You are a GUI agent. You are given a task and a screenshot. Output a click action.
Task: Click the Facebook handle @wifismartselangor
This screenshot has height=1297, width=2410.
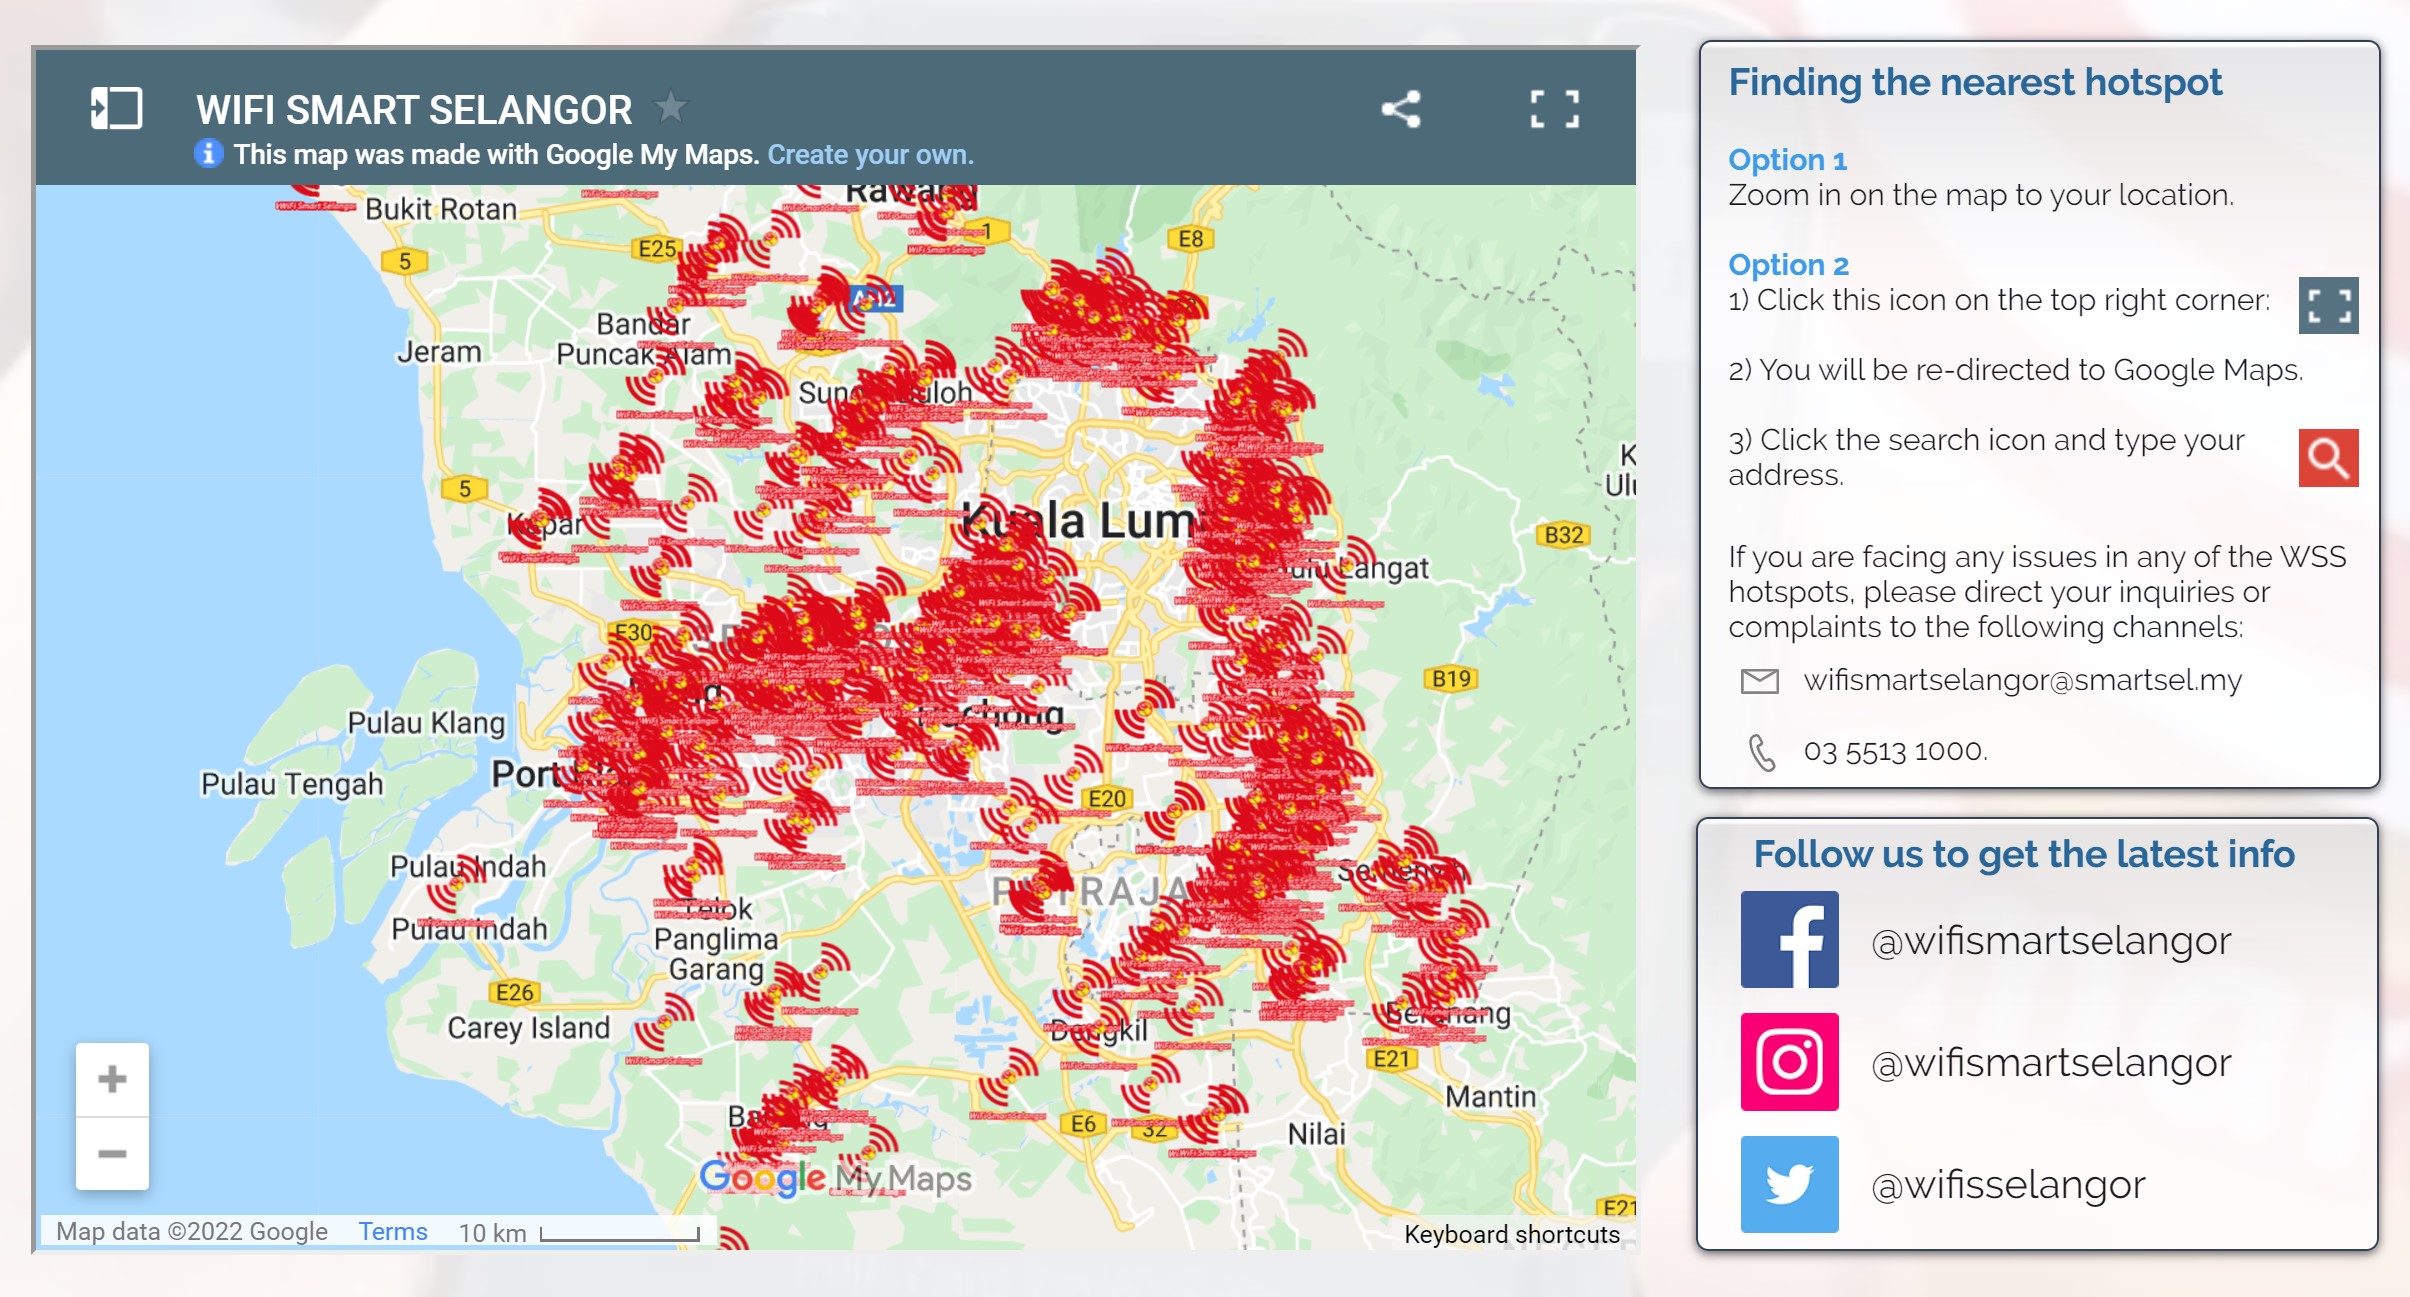pos(2051,941)
